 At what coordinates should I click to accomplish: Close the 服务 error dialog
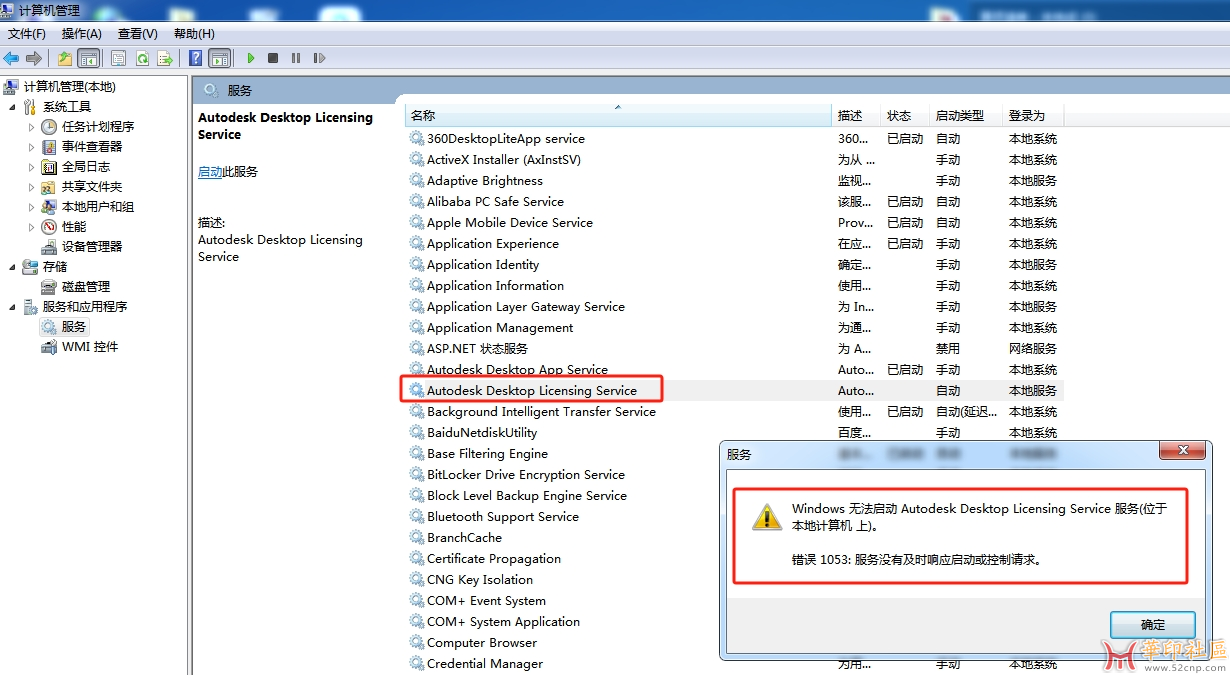pos(1183,451)
